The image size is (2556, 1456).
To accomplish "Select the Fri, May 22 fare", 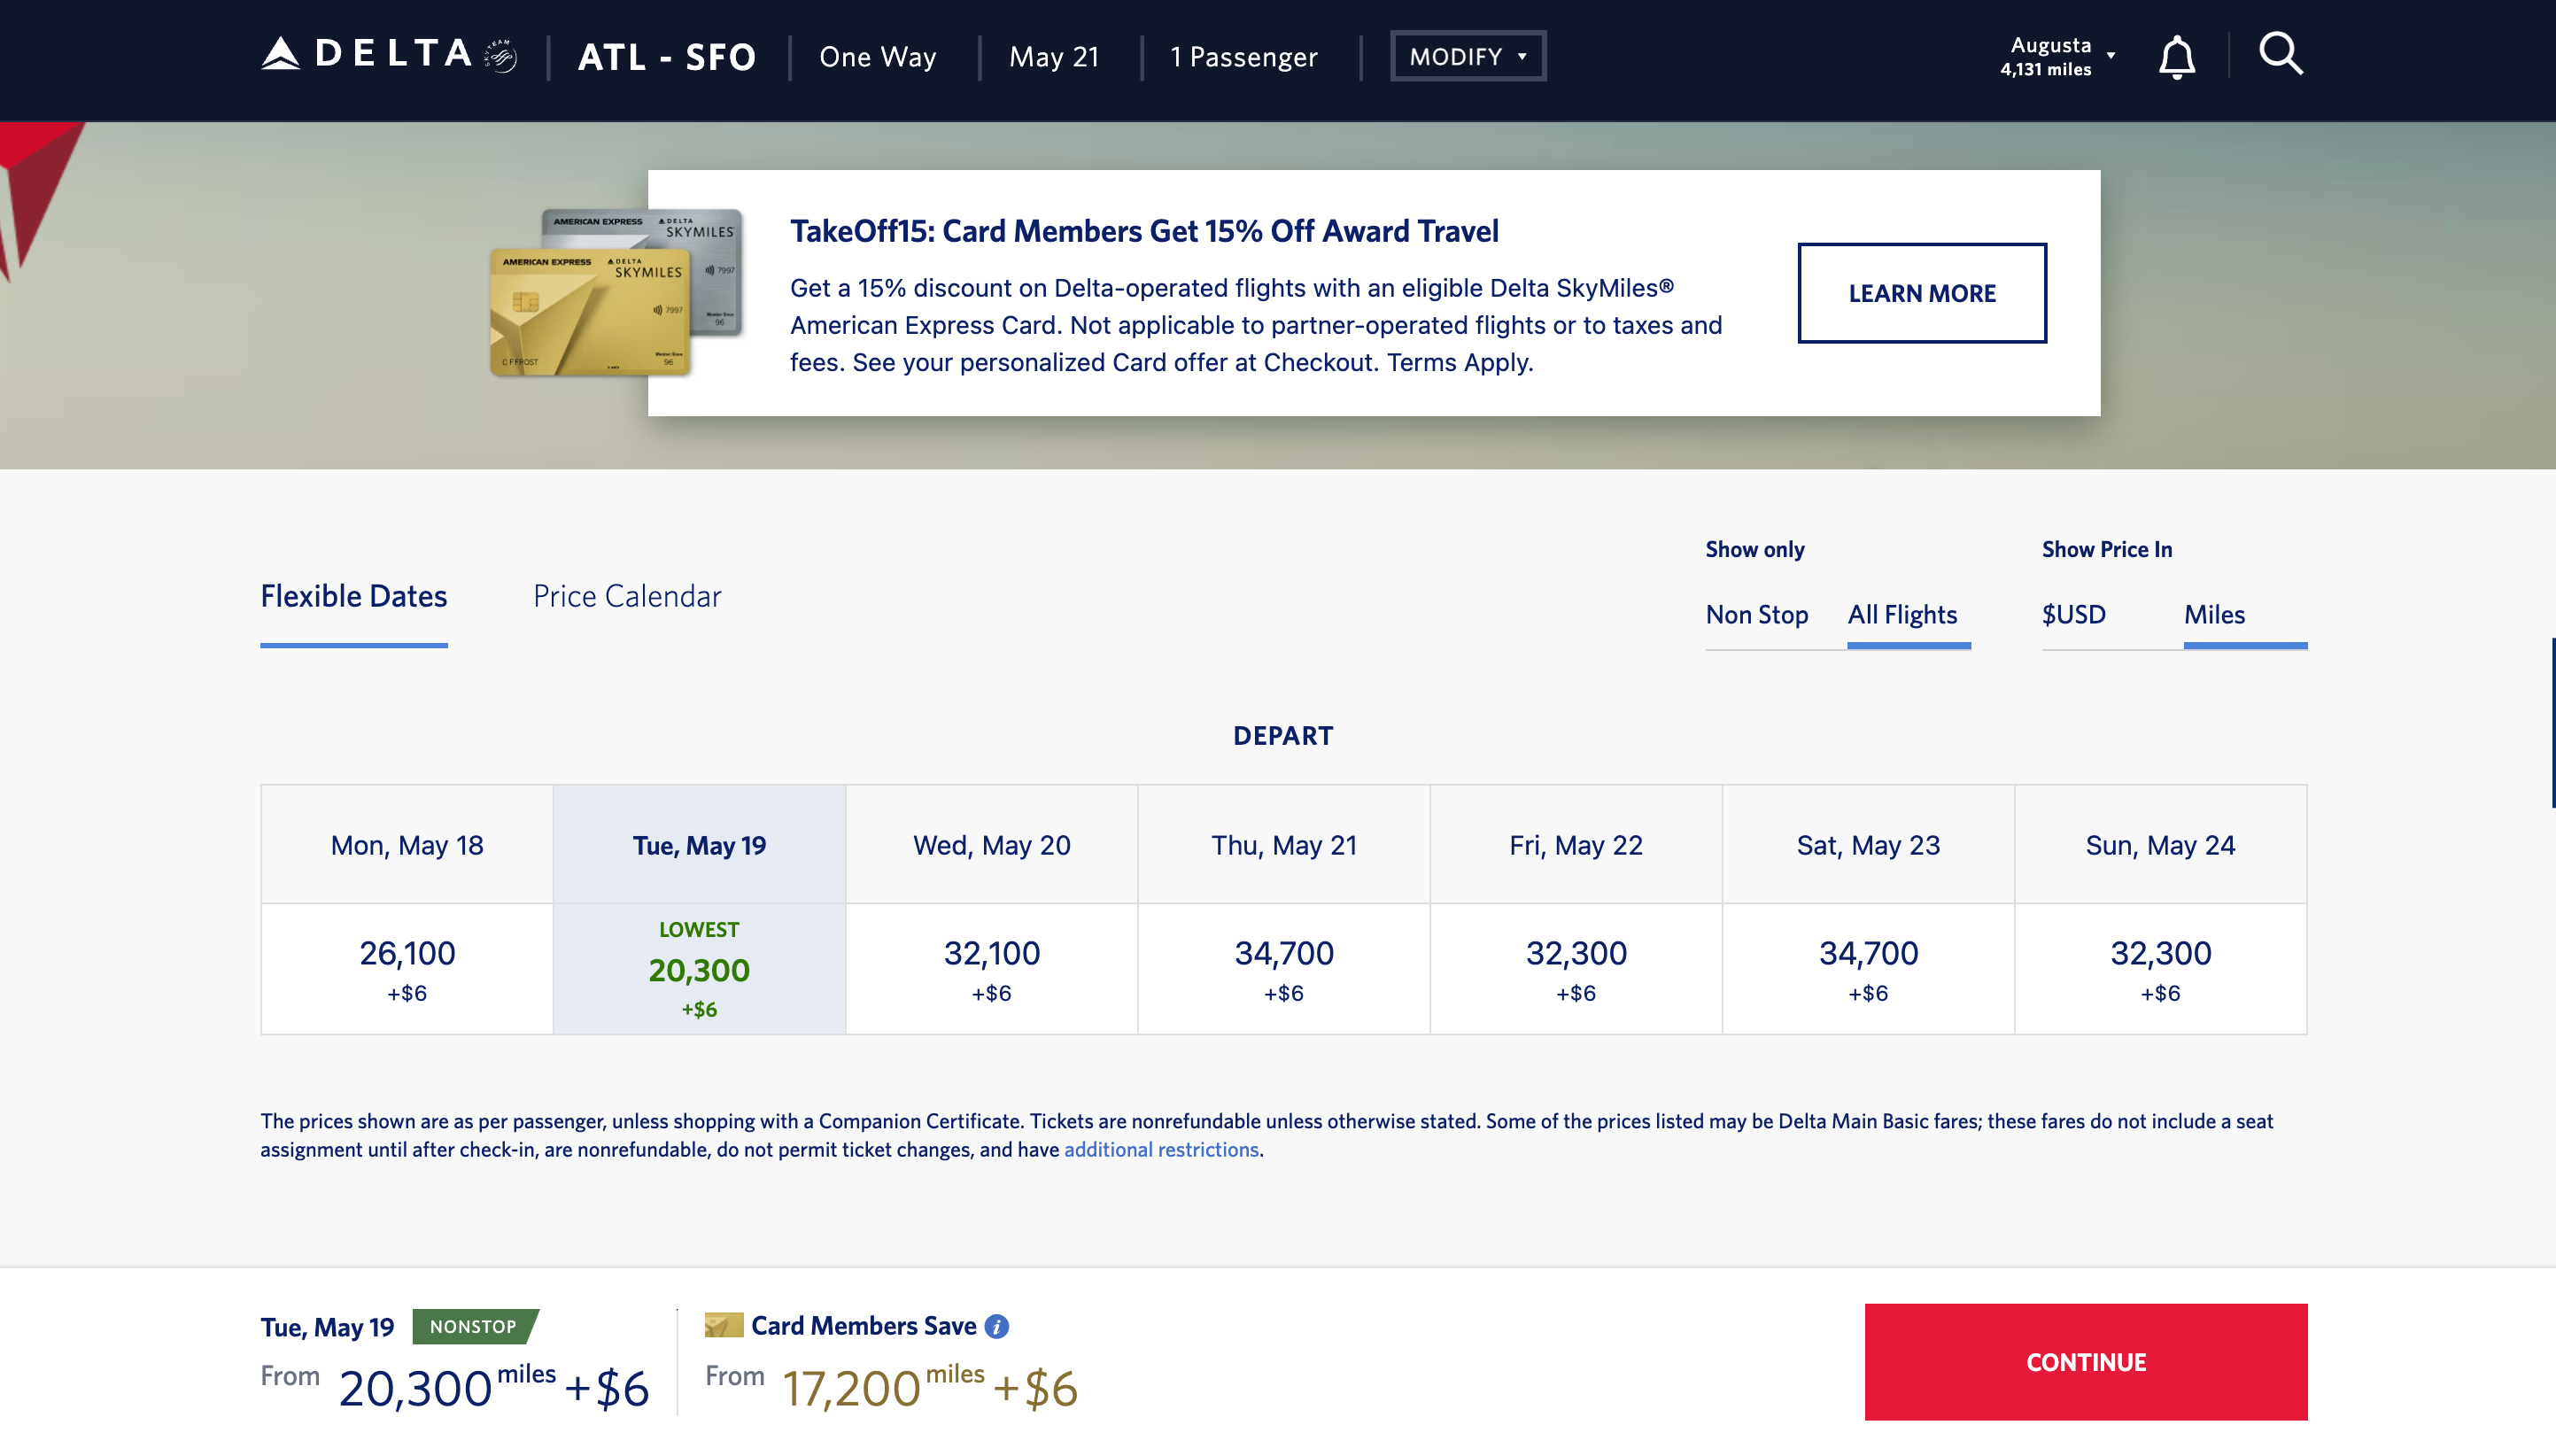I will click(1576, 968).
